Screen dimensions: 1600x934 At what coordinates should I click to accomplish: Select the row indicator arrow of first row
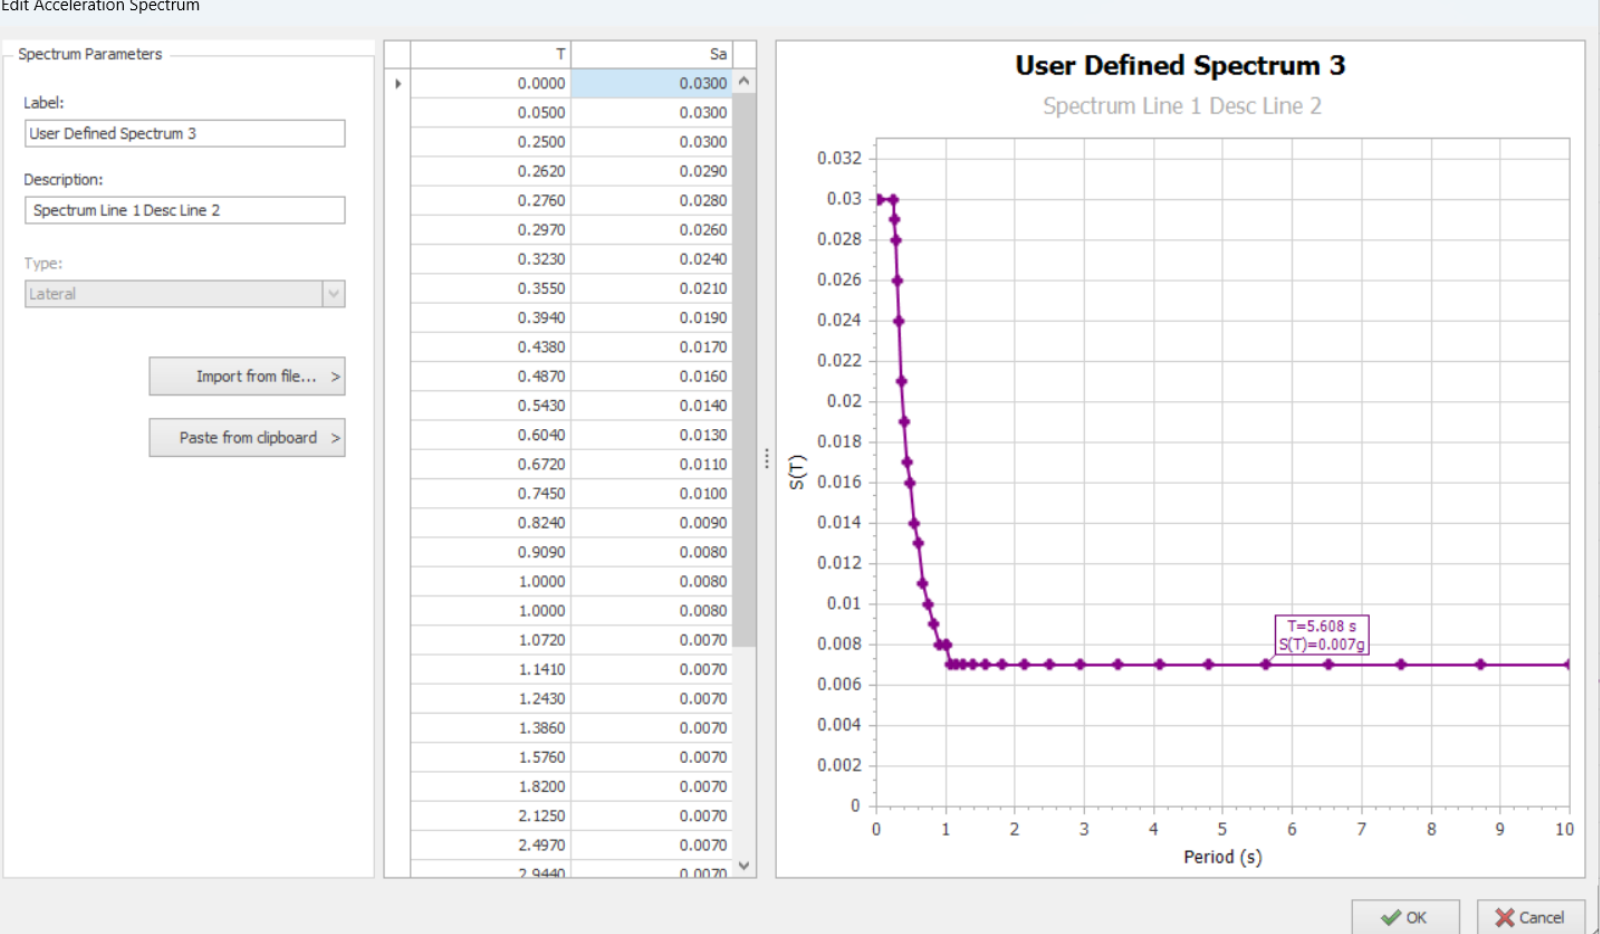tap(398, 83)
